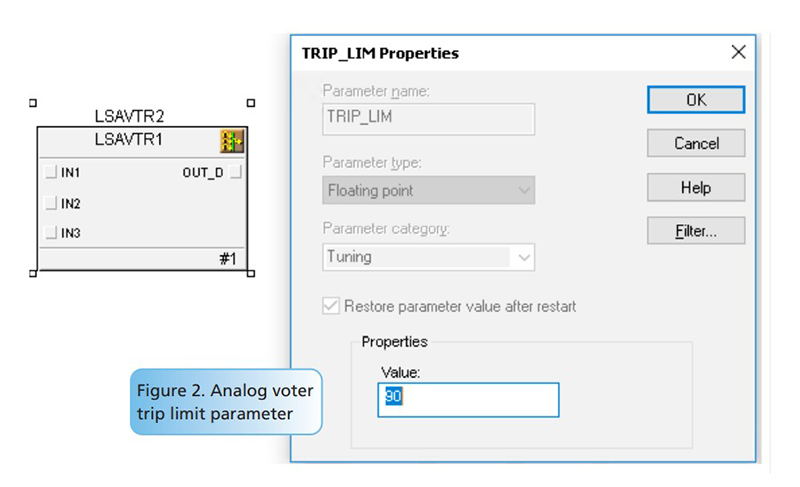Image resolution: width=800 pixels, height=487 pixels.
Task: Click the #1 execution order label
Action: point(228,260)
